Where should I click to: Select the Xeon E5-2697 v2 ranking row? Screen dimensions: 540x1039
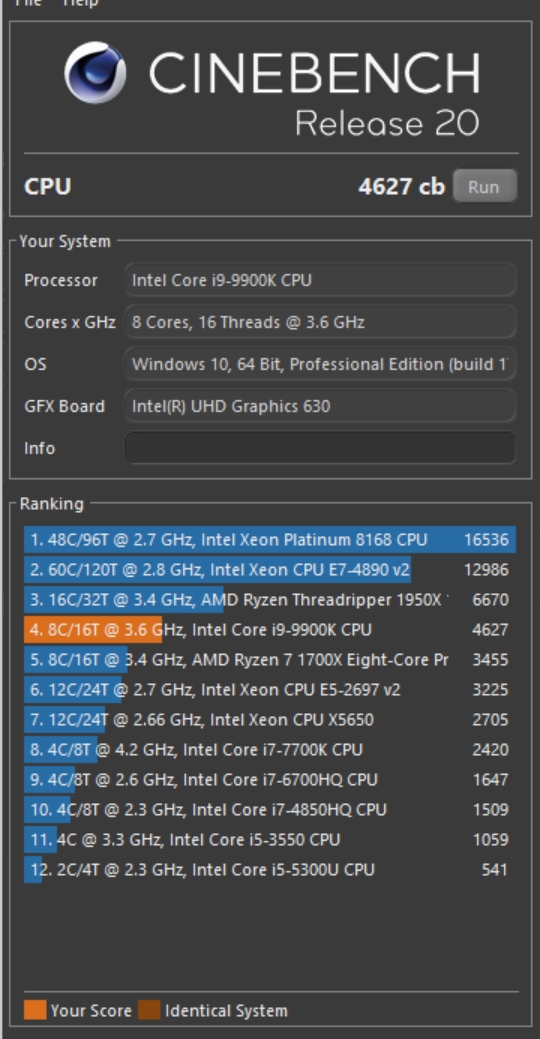point(270,690)
